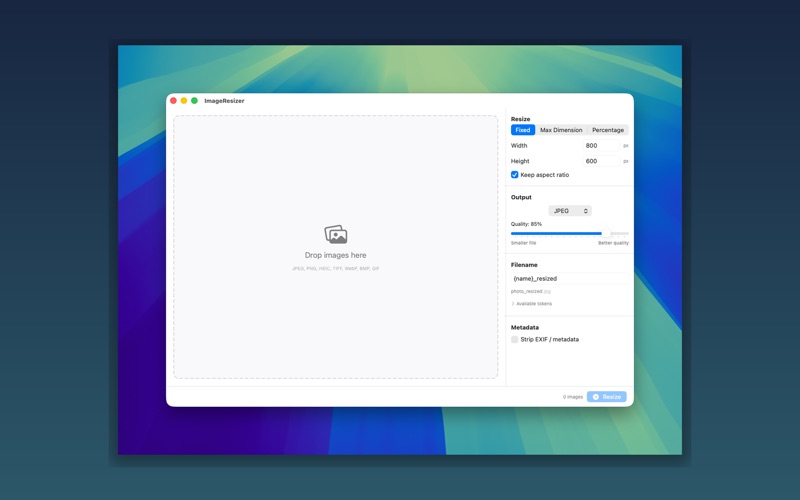Select the Fixed resize mode tab
800x500 pixels.
[x=522, y=130]
